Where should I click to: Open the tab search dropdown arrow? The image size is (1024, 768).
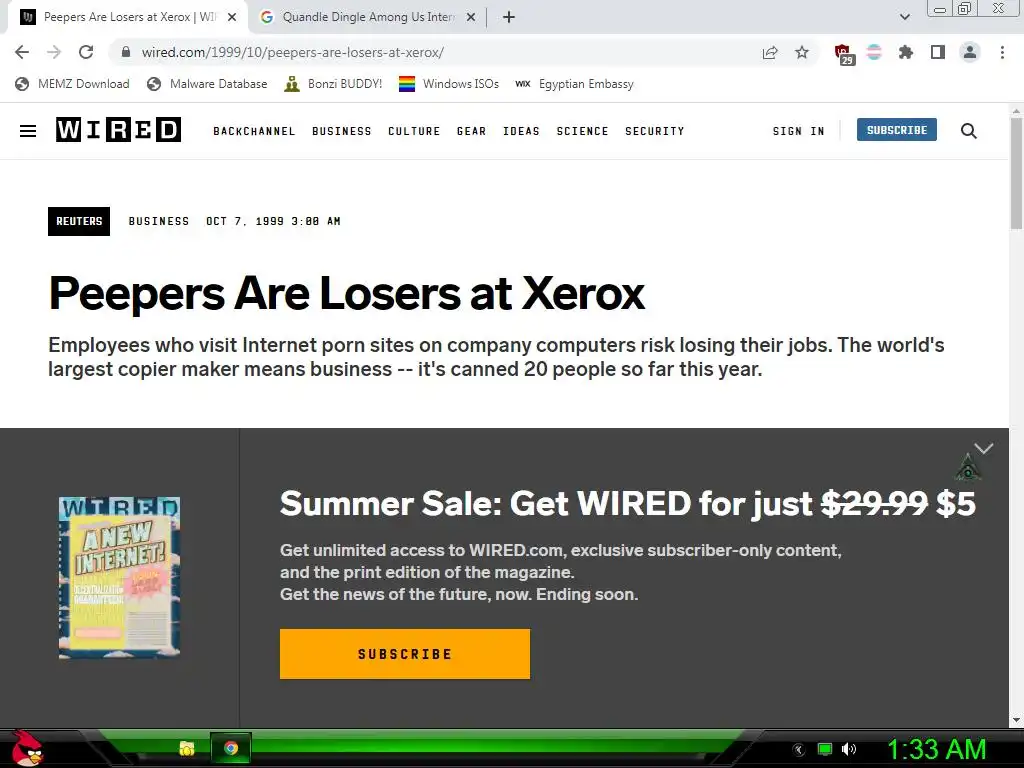pos(904,17)
